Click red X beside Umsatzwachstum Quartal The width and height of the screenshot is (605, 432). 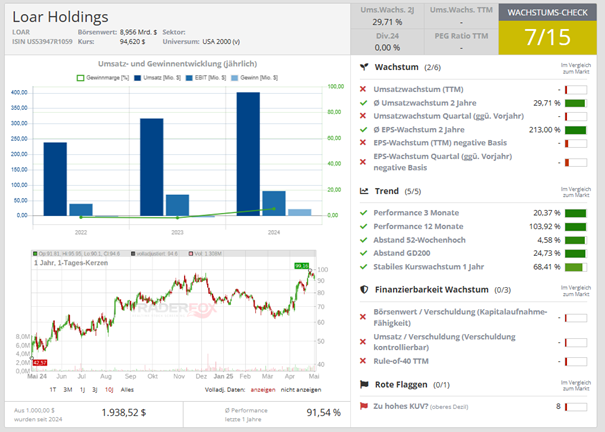click(x=363, y=116)
